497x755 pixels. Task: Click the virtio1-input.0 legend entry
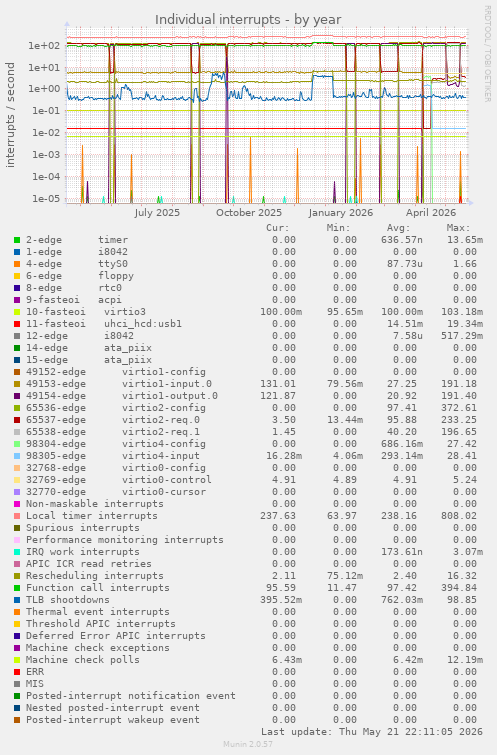click(119, 384)
